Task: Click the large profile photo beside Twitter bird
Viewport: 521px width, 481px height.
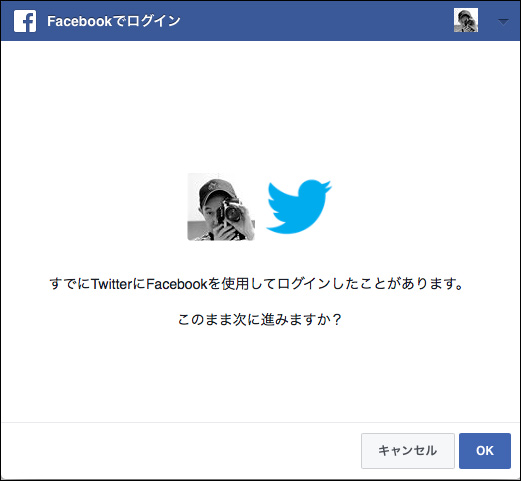Action: [x=221, y=207]
